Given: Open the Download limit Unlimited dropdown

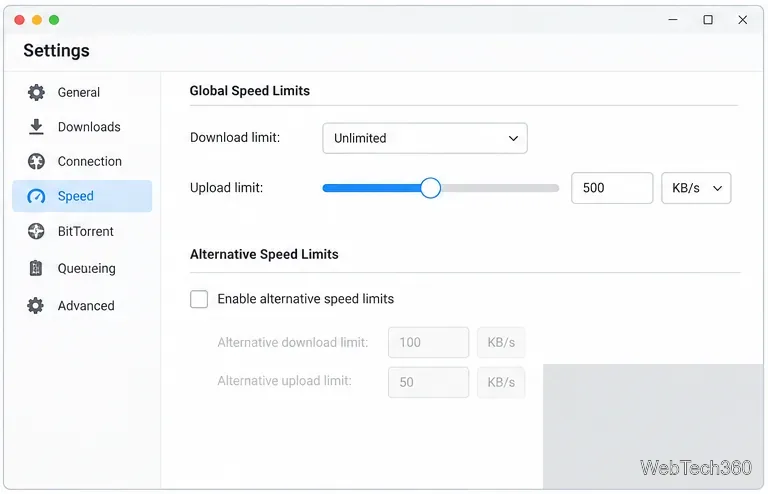Looking at the screenshot, I should coord(425,138).
